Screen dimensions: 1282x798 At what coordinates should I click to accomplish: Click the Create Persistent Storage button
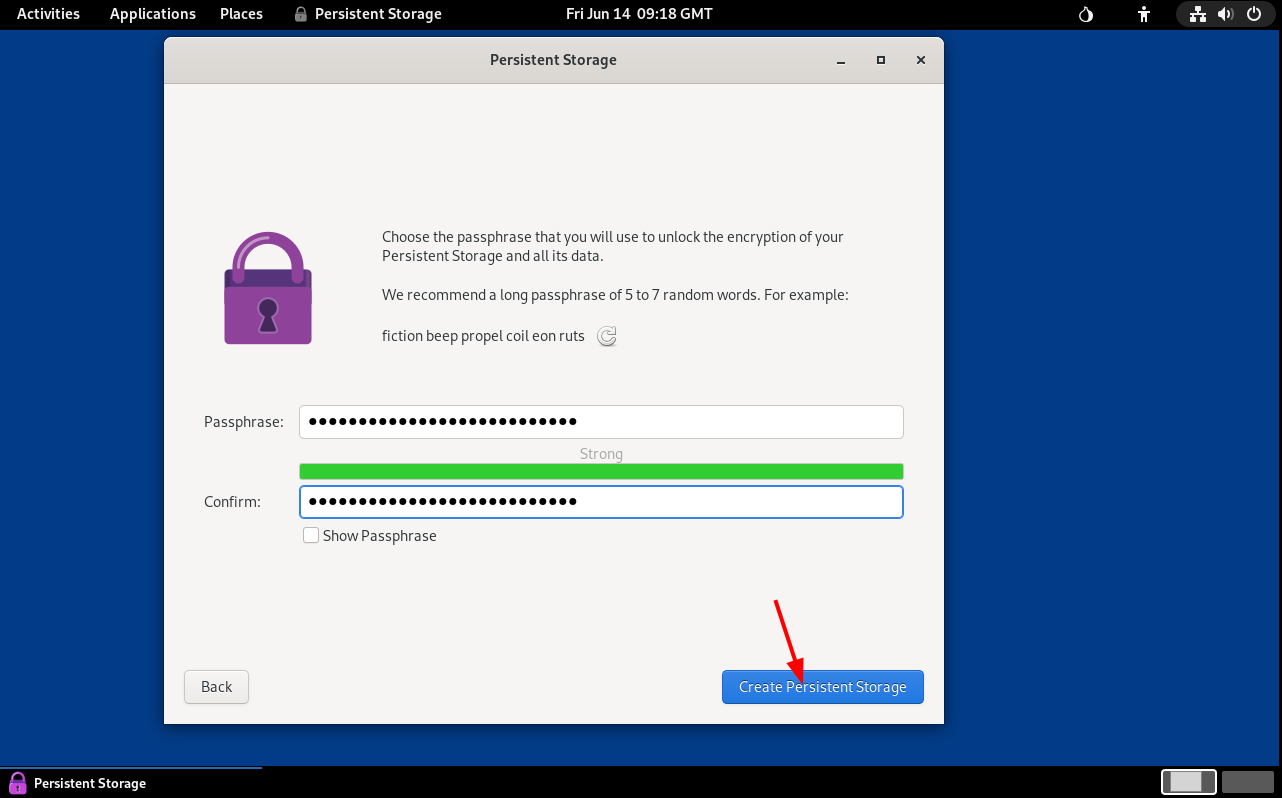pyautogui.click(x=822, y=687)
